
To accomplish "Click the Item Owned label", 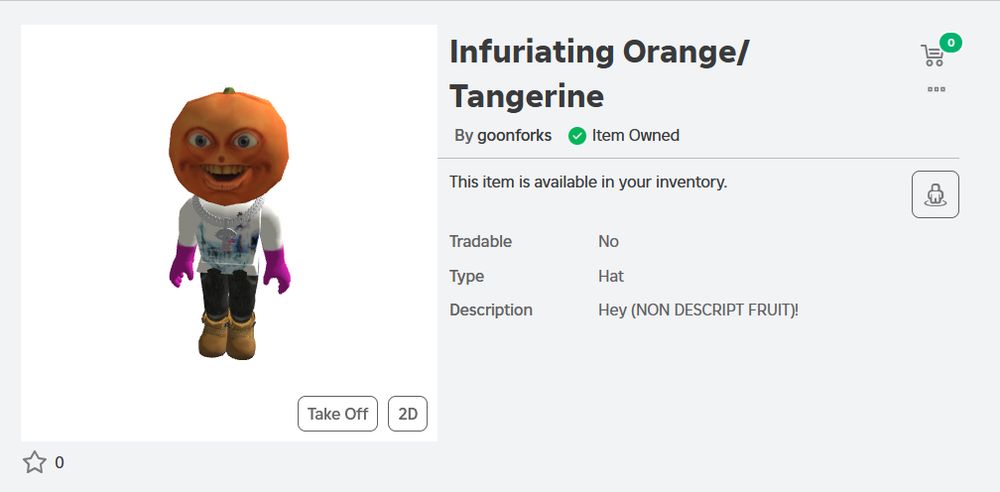I will pos(635,135).
